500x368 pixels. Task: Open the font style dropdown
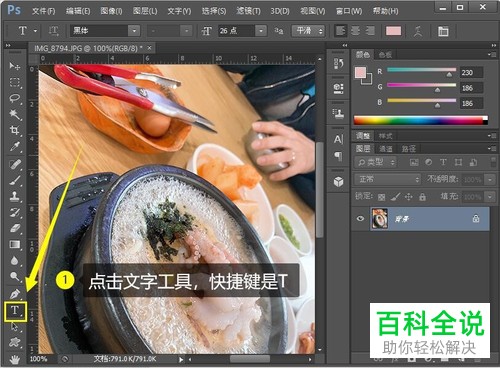(187, 31)
